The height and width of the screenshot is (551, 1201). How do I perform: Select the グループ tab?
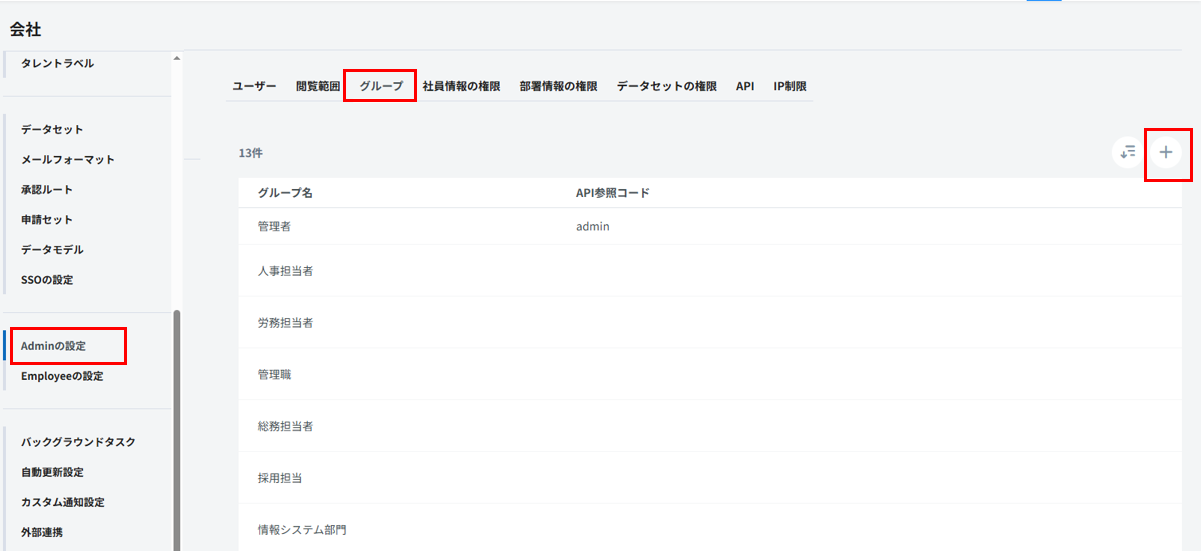(381, 87)
